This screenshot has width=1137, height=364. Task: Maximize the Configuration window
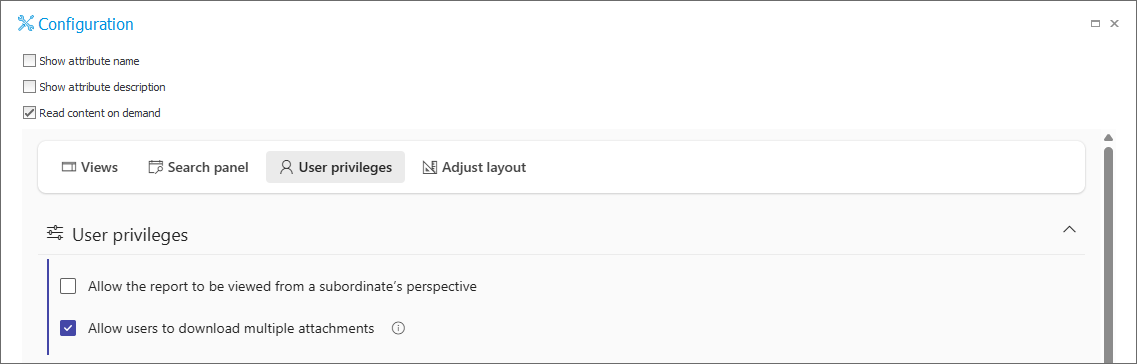tap(1096, 24)
